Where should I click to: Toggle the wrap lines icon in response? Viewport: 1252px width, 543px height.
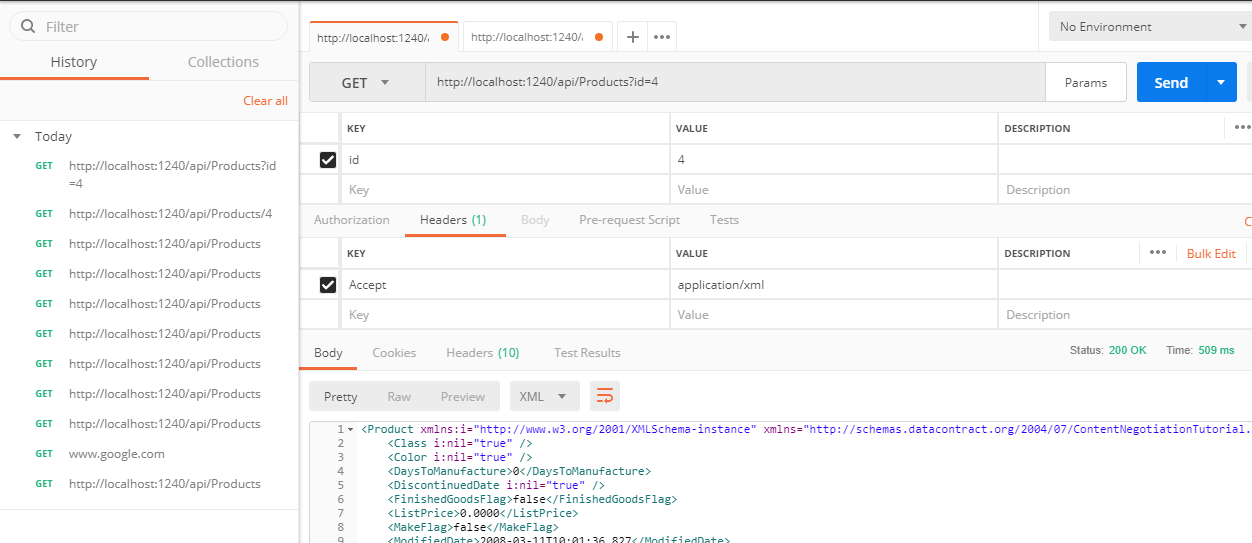(x=604, y=396)
